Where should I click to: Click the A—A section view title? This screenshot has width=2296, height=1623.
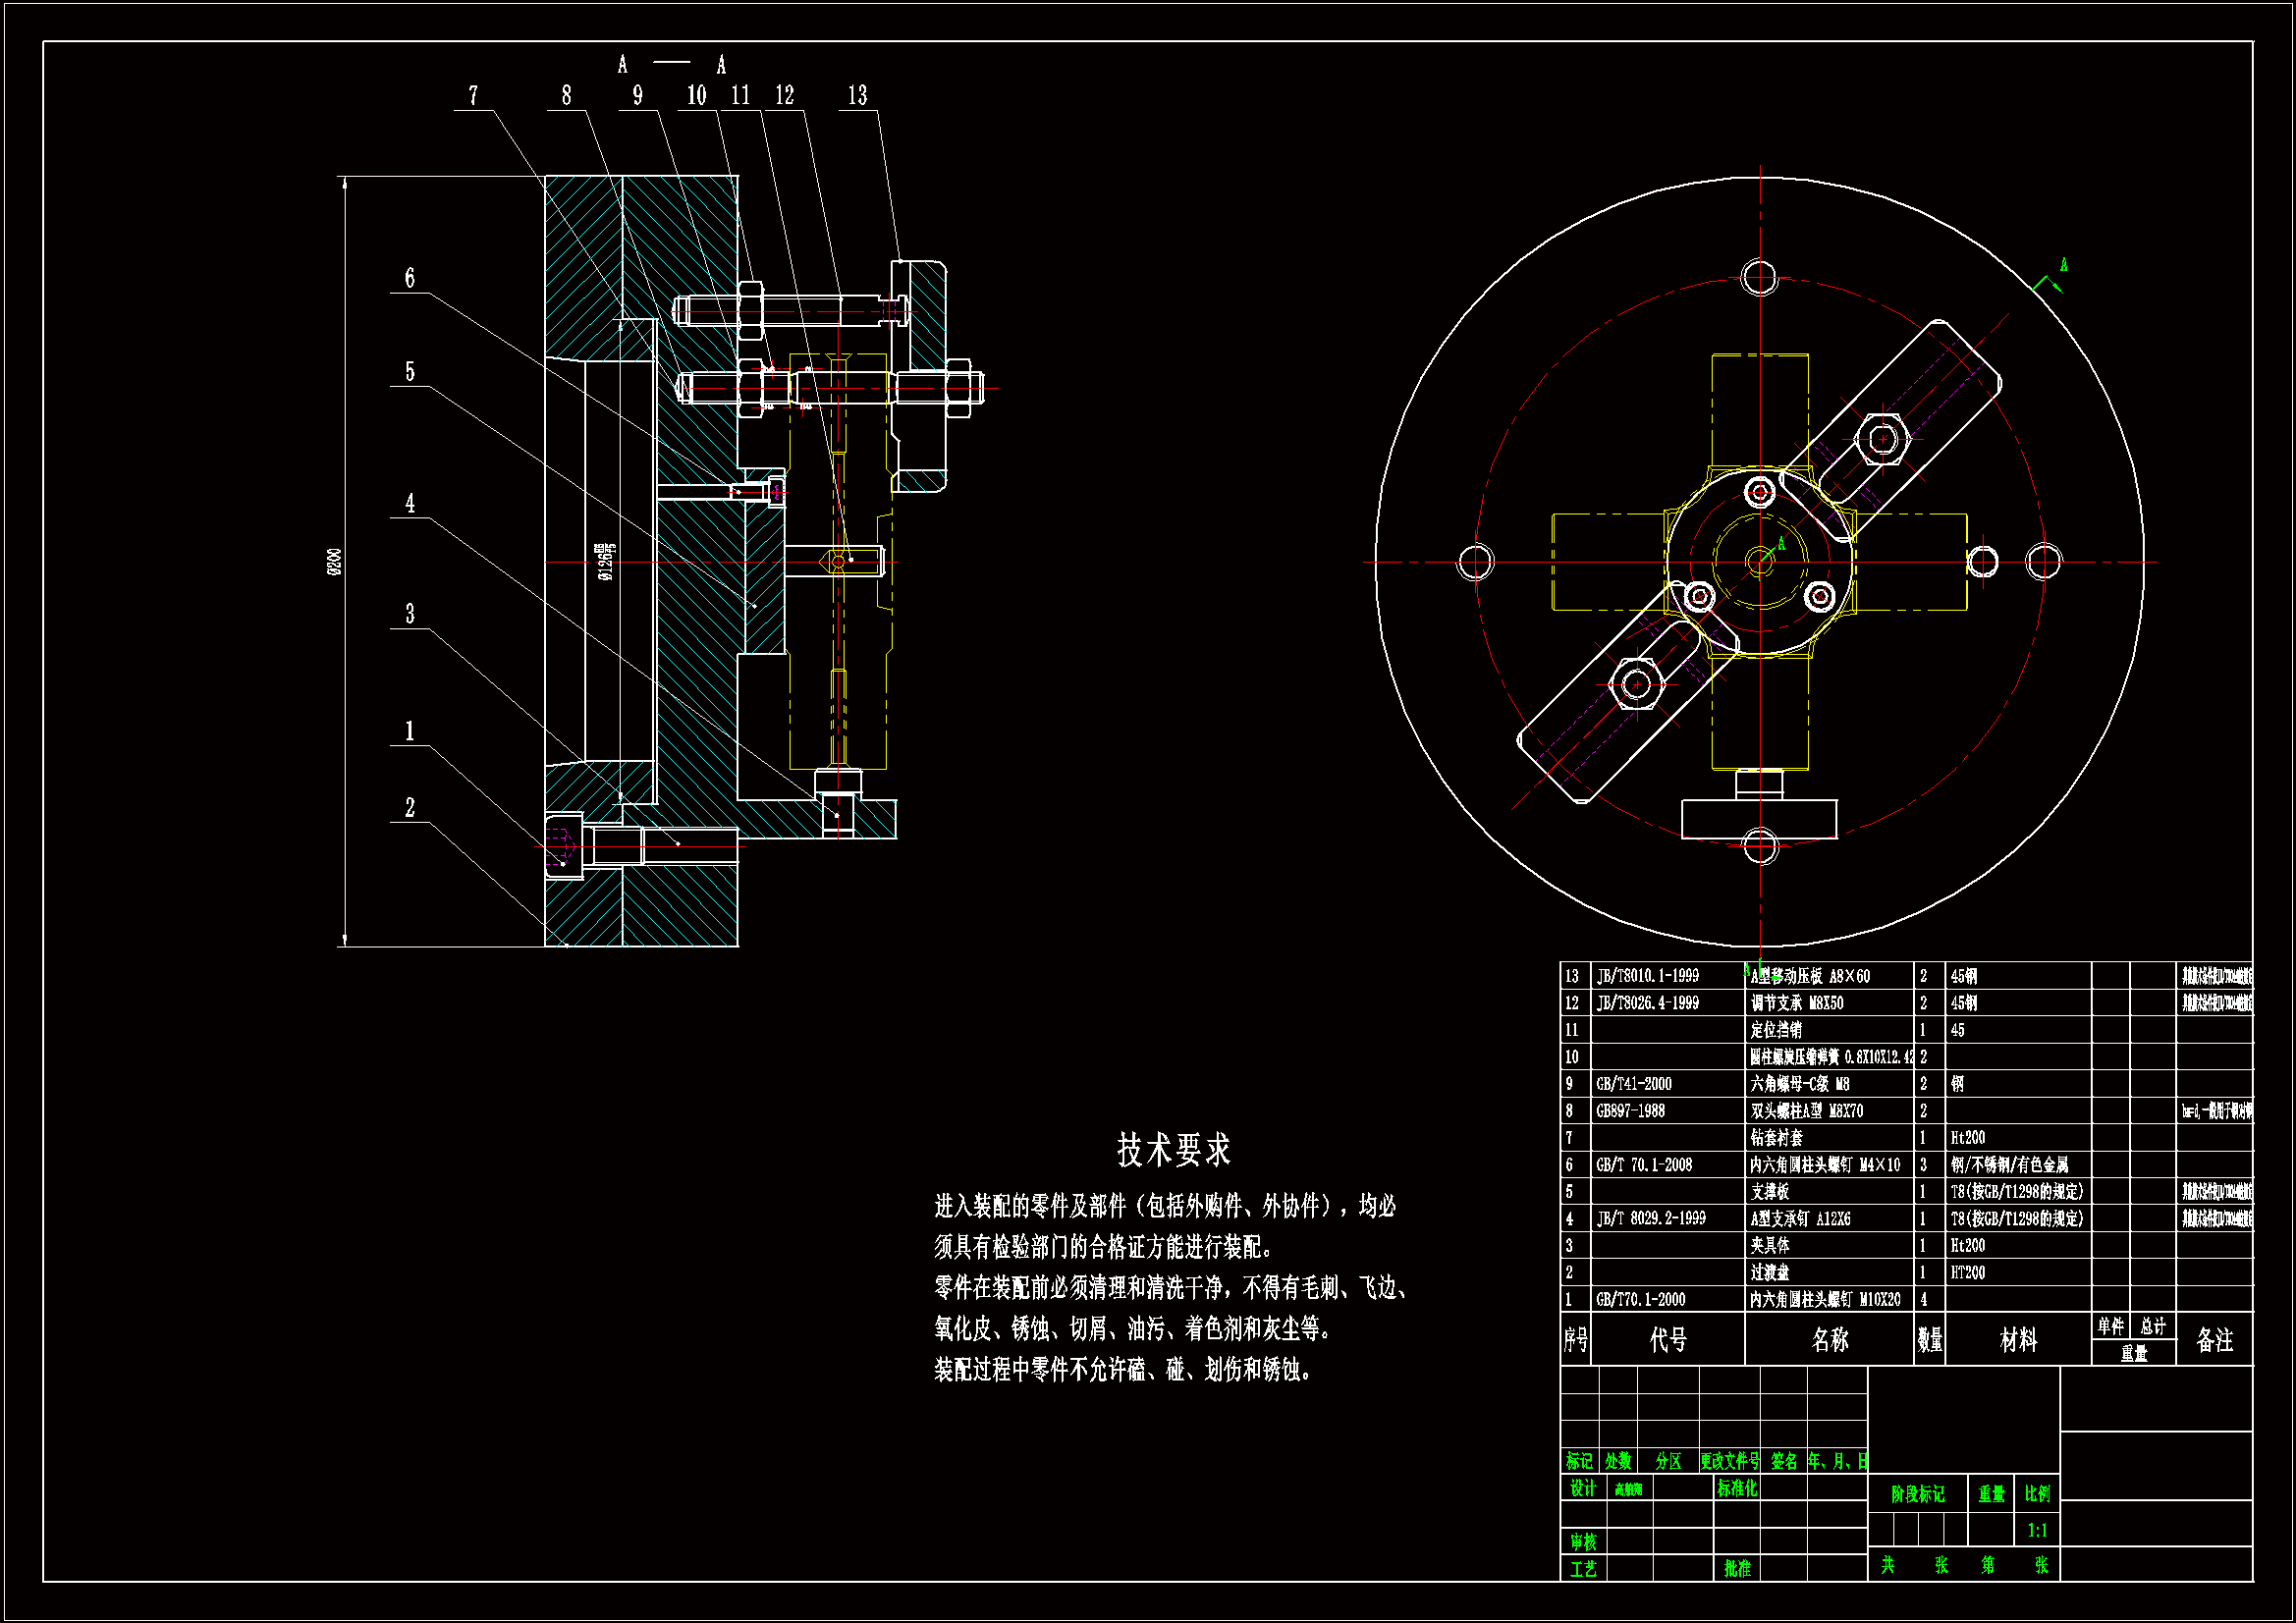(x=671, y=65)
